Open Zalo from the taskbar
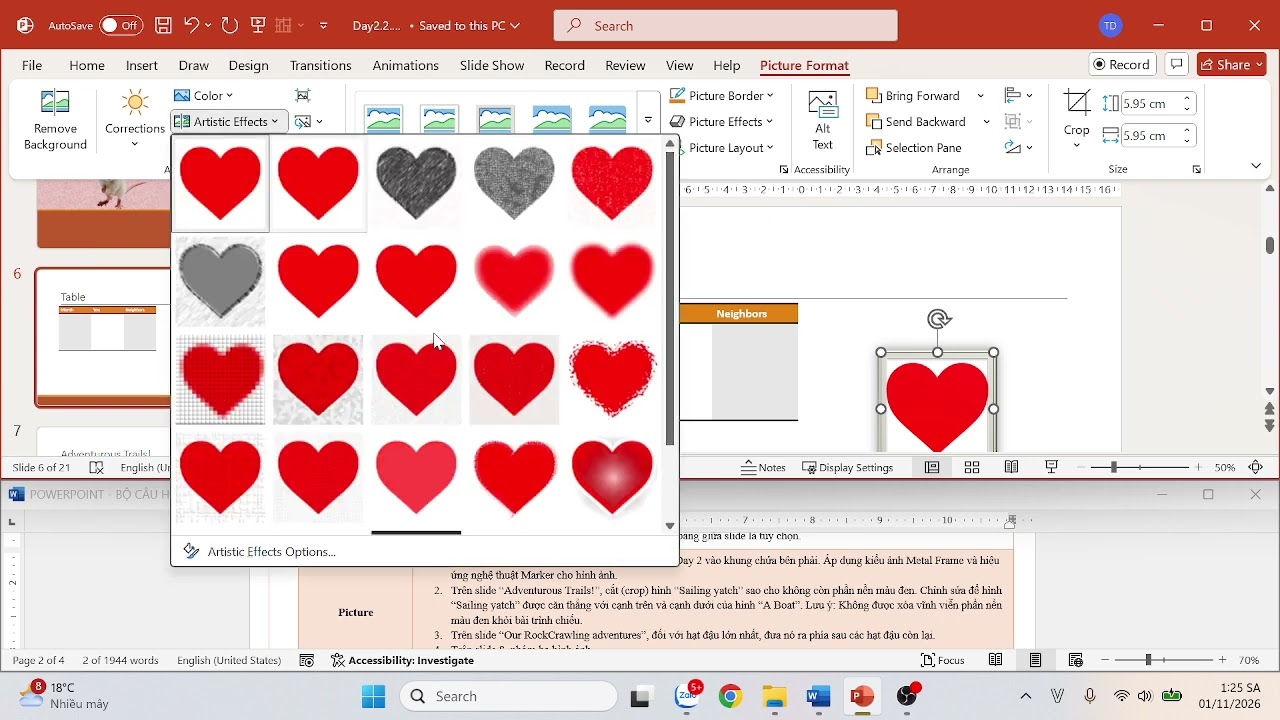1280x720 pixels. coord(688,696)
